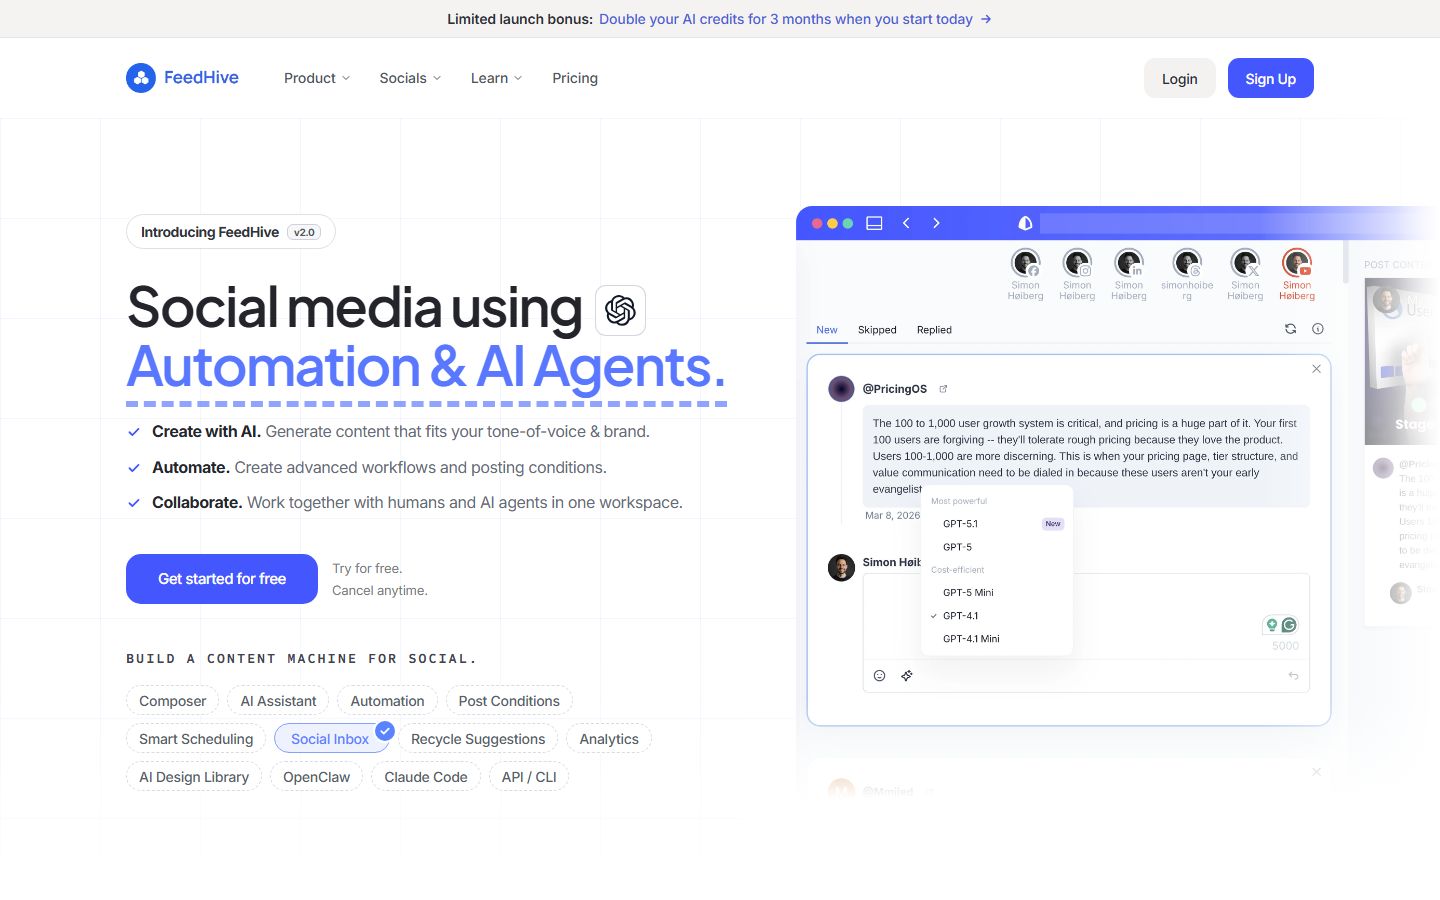Select the Post Conditions feature chip
The height and width of the screenshot is (900, 1440).
click(509, 701)
